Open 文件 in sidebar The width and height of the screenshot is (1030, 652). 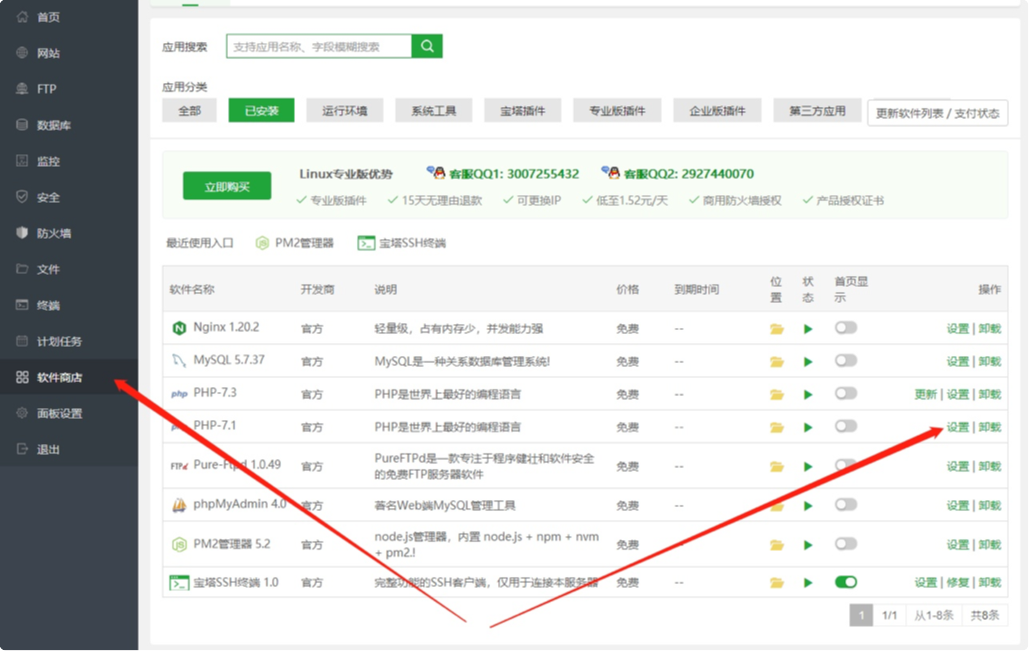(69, 269)
